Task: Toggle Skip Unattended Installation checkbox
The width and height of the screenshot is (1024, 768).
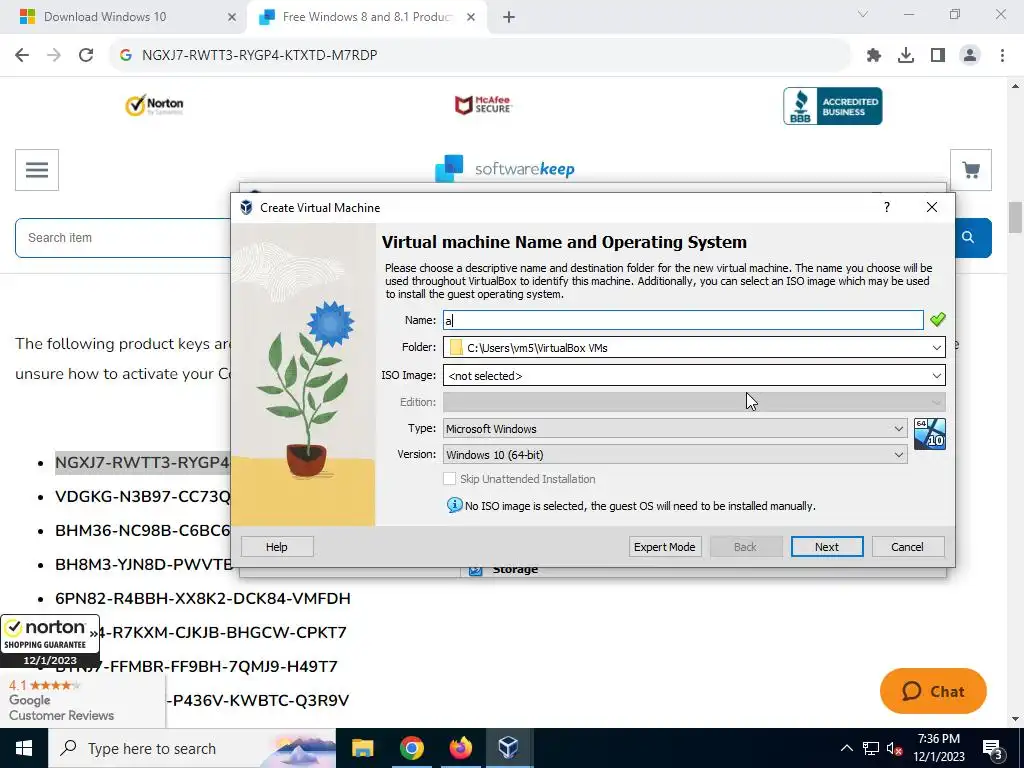Action: pyautogui.click(x=449, y=479)
